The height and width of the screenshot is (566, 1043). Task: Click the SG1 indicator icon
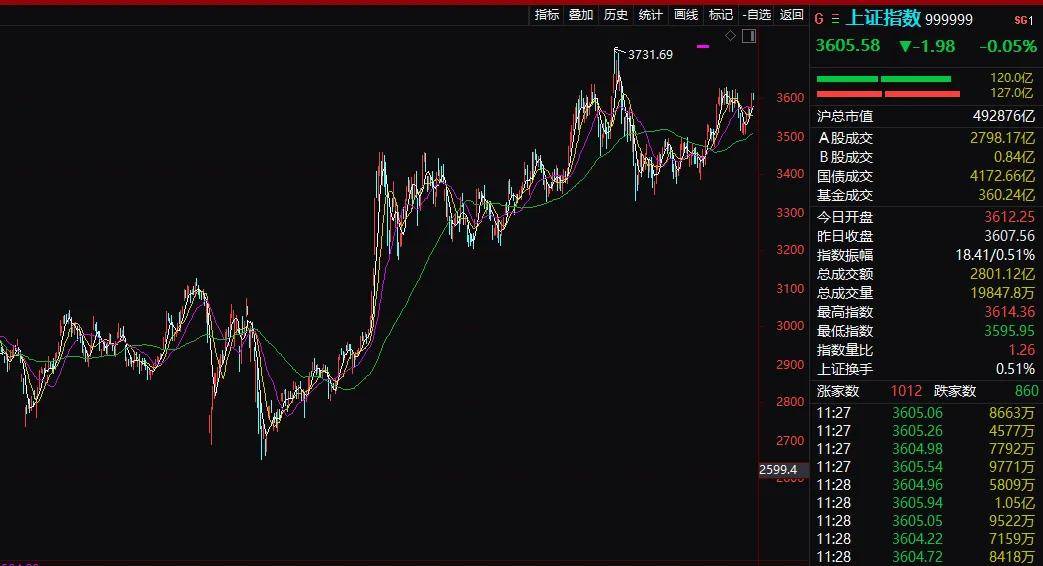coord(1024,20)
